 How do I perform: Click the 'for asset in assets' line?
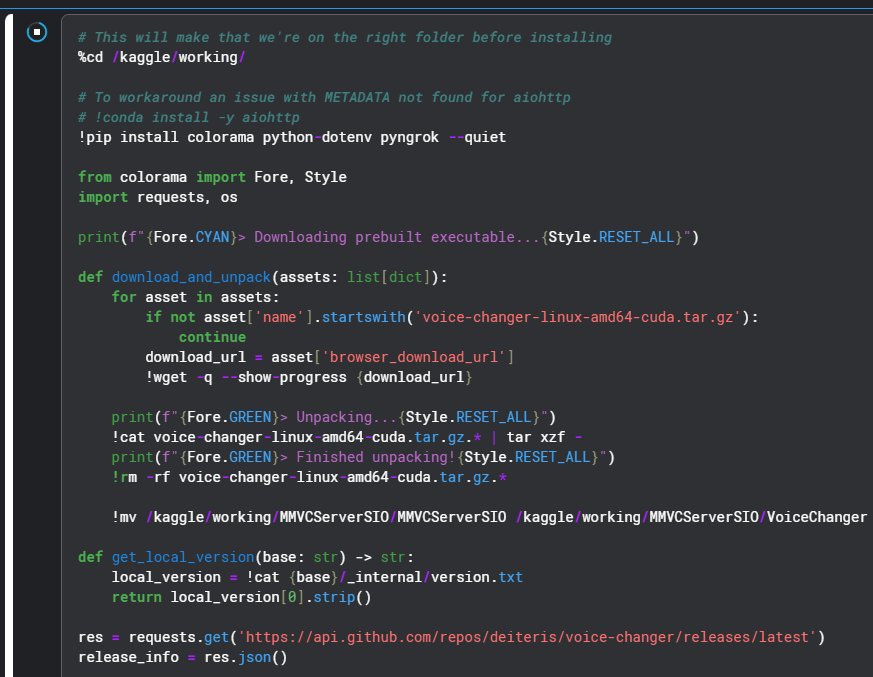click(195, 297)
